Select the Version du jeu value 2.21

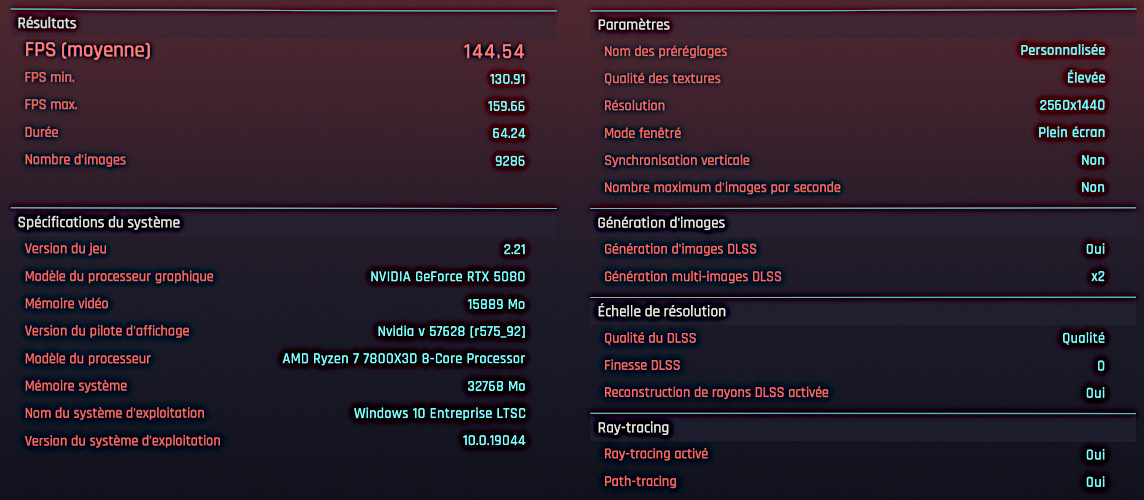click(x=514, y=249)
